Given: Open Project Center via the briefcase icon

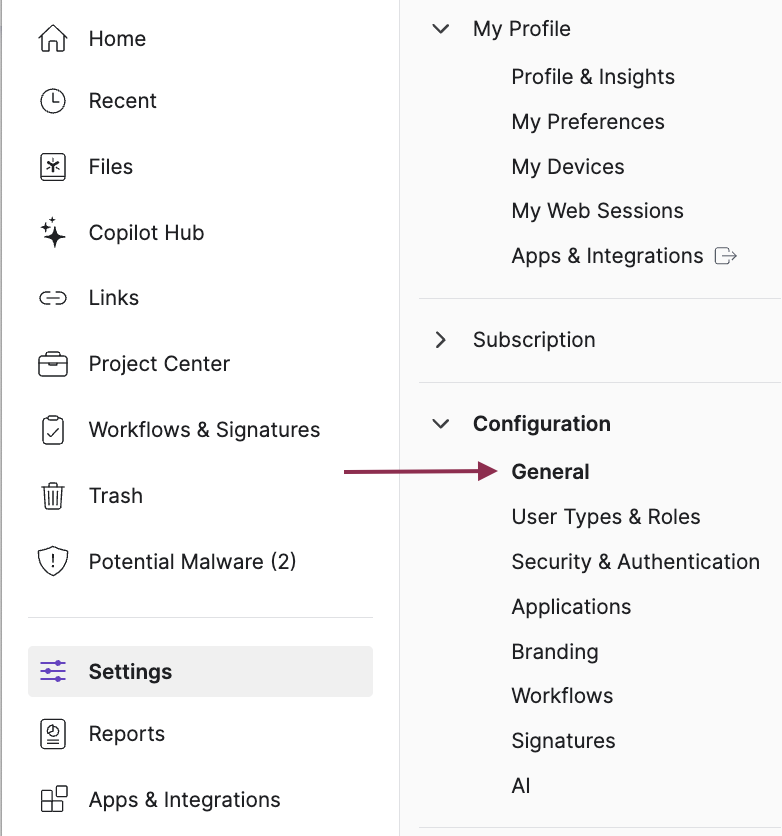Looking at the screenshot, I should click(x=51, y=363).
